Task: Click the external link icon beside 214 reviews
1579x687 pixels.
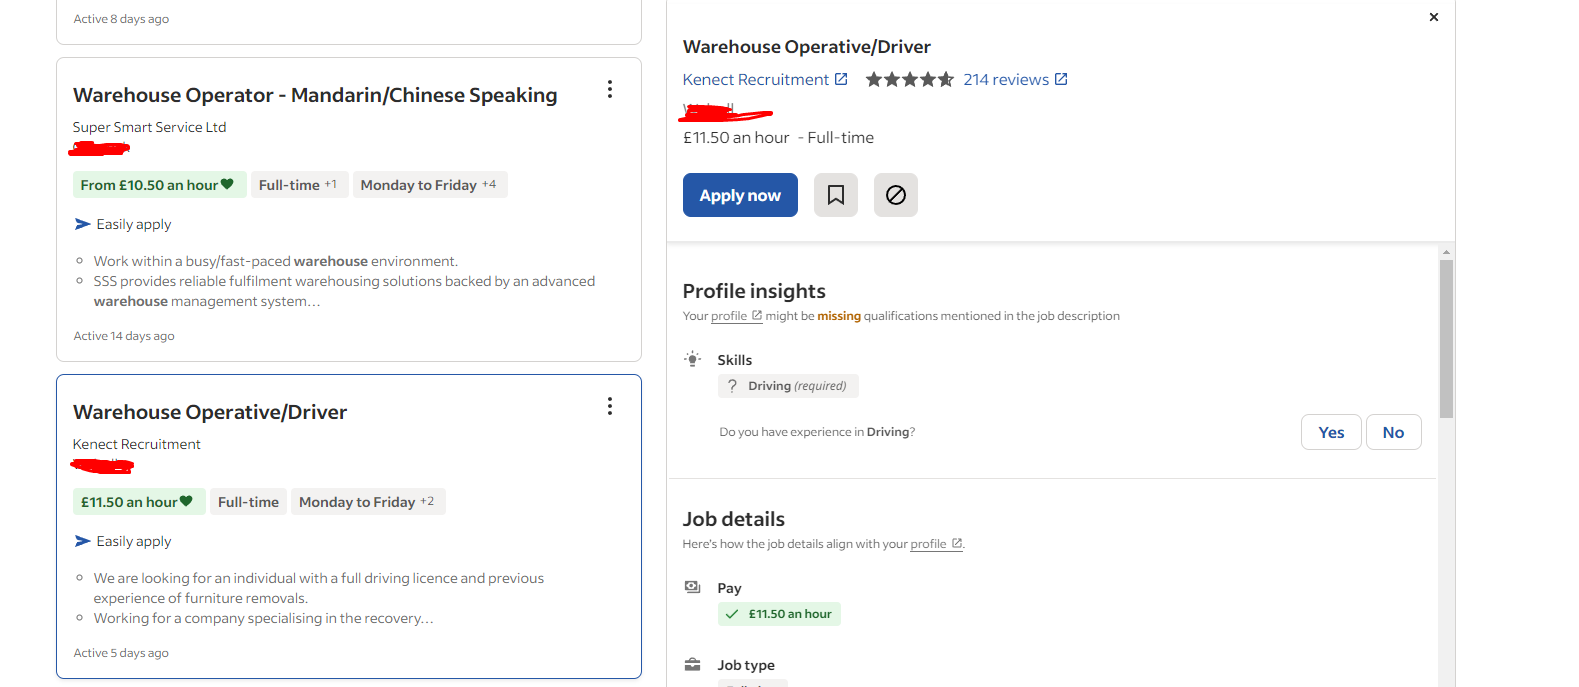Action: (1061, 79)
